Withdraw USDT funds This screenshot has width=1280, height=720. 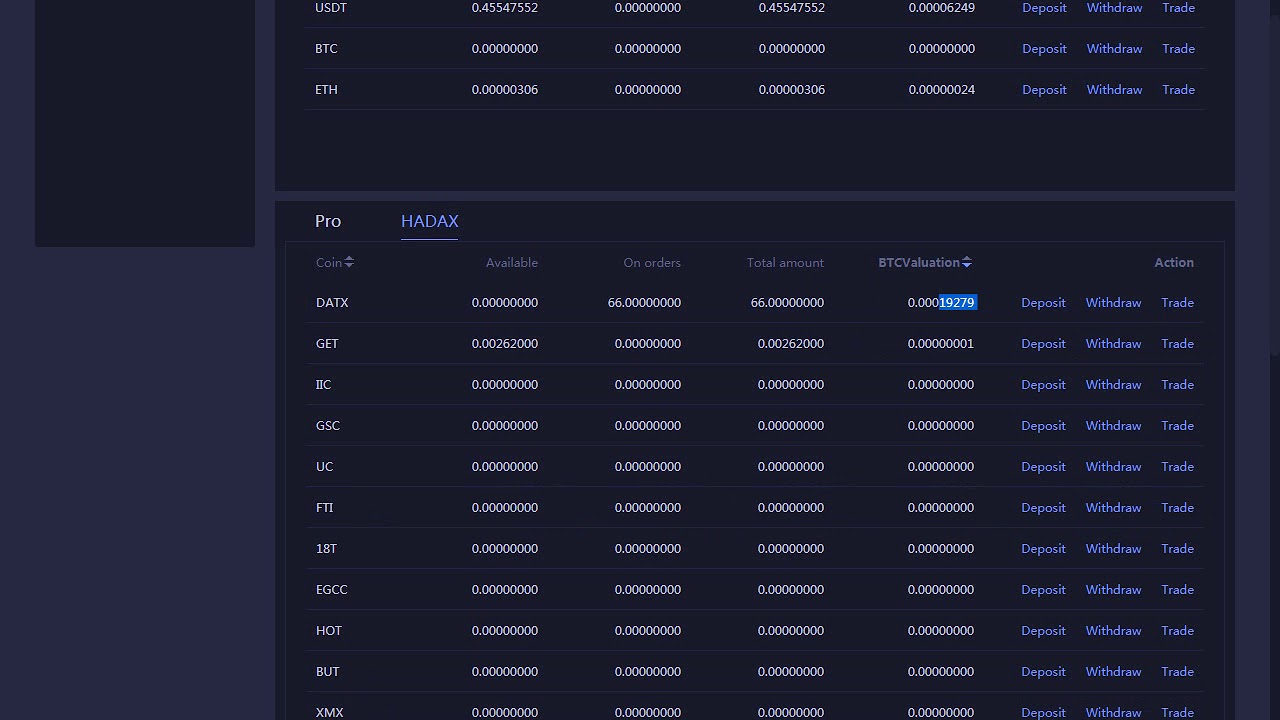click(x=1114, y=8)
